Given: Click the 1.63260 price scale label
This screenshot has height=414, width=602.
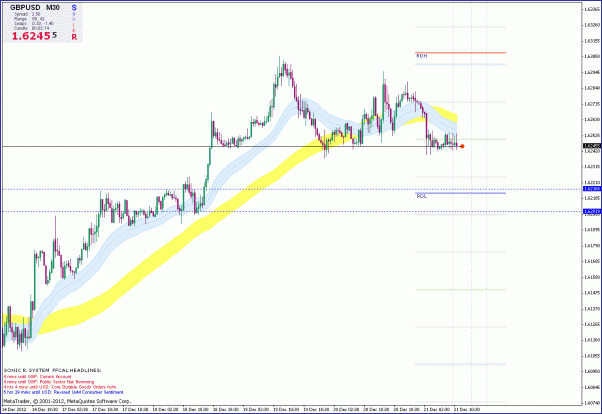Looking at the screenshot, I should pos(592,25).
